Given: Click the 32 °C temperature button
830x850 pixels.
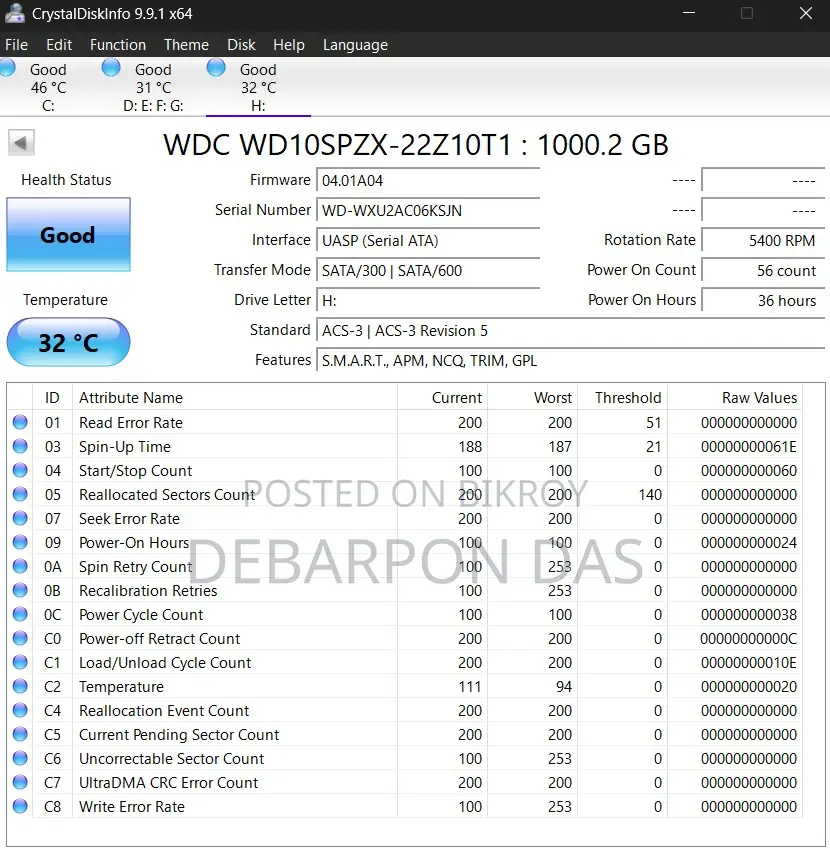Looking at the screenshot, I should [x=68, y=342].
